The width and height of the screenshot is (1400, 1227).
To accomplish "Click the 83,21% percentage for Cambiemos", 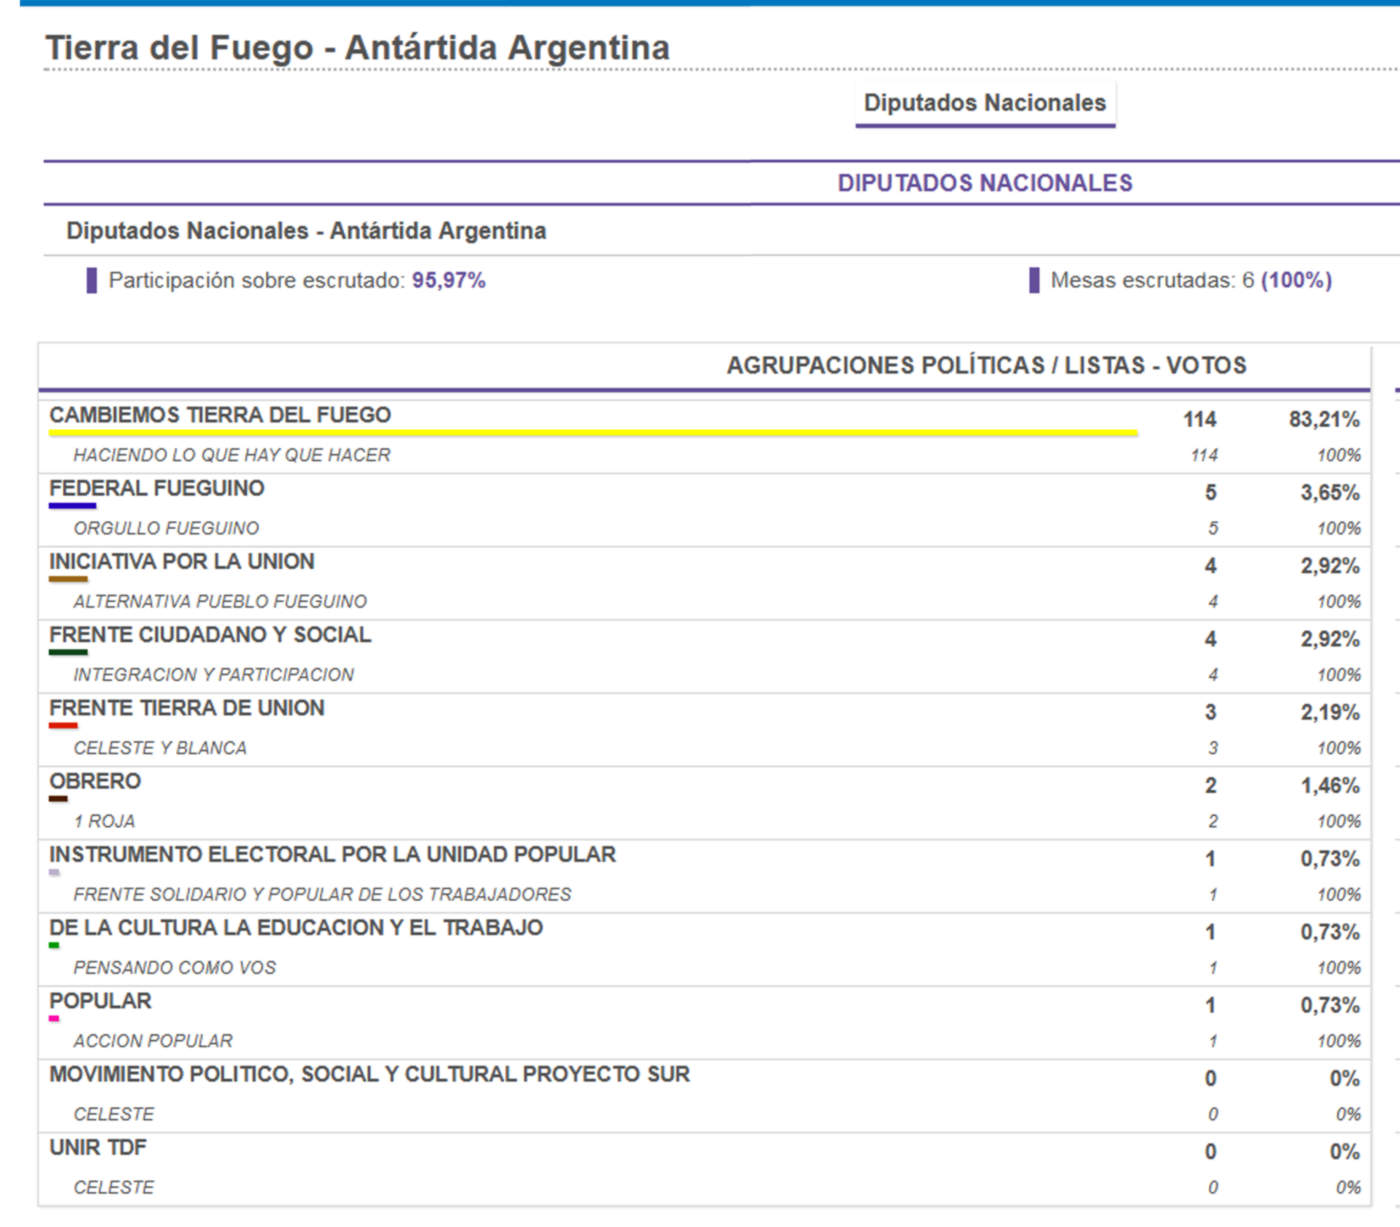I will (1324, 420).
